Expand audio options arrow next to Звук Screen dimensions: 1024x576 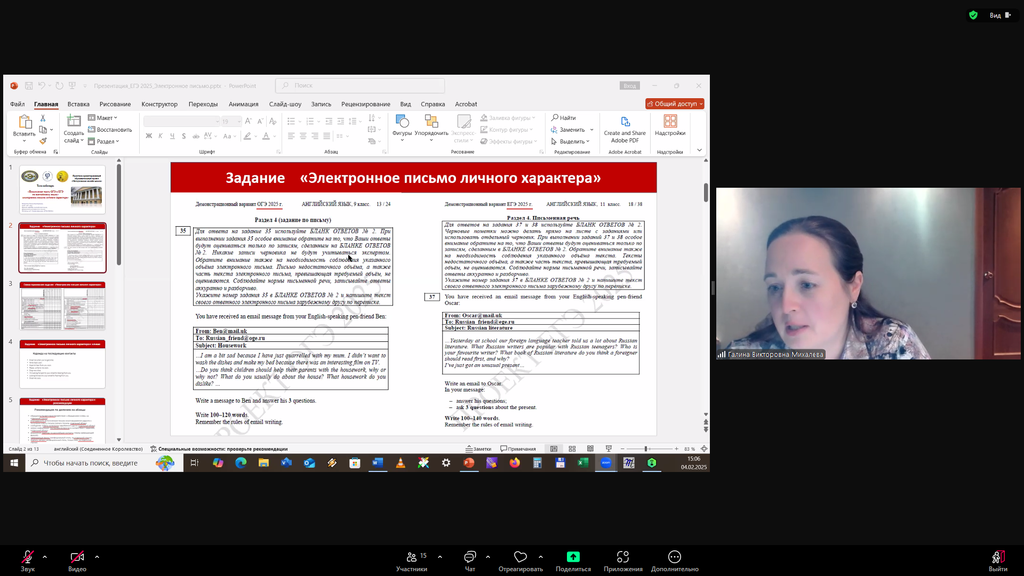pos(44,557)
